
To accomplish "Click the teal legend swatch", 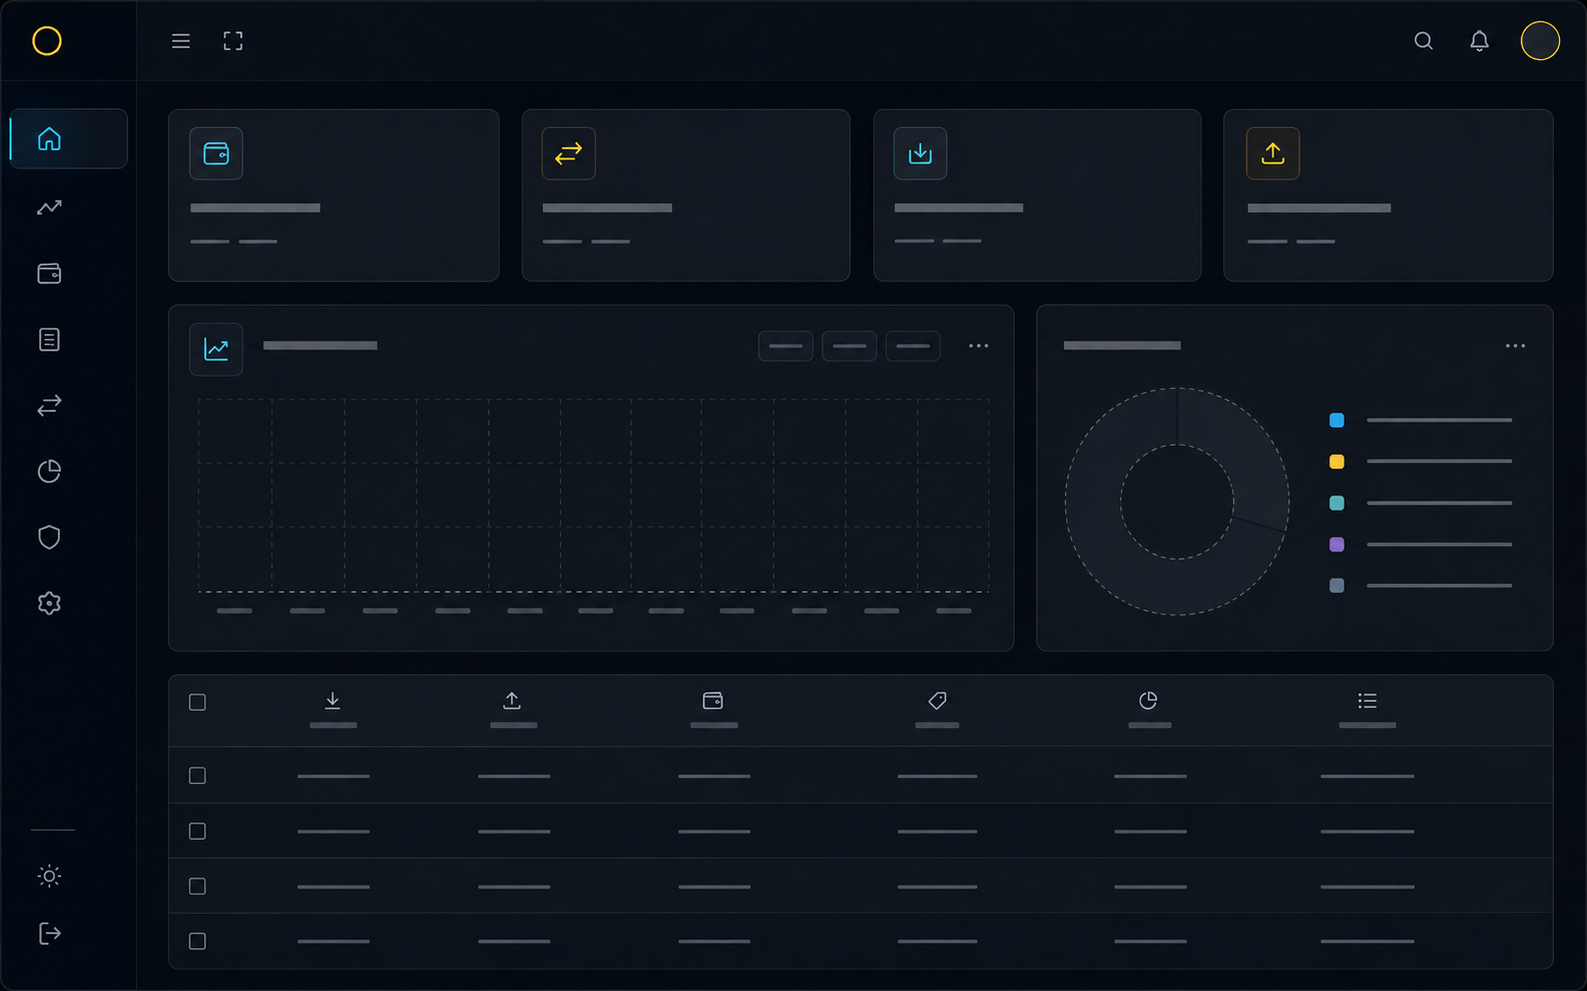I will [1336, 503].
